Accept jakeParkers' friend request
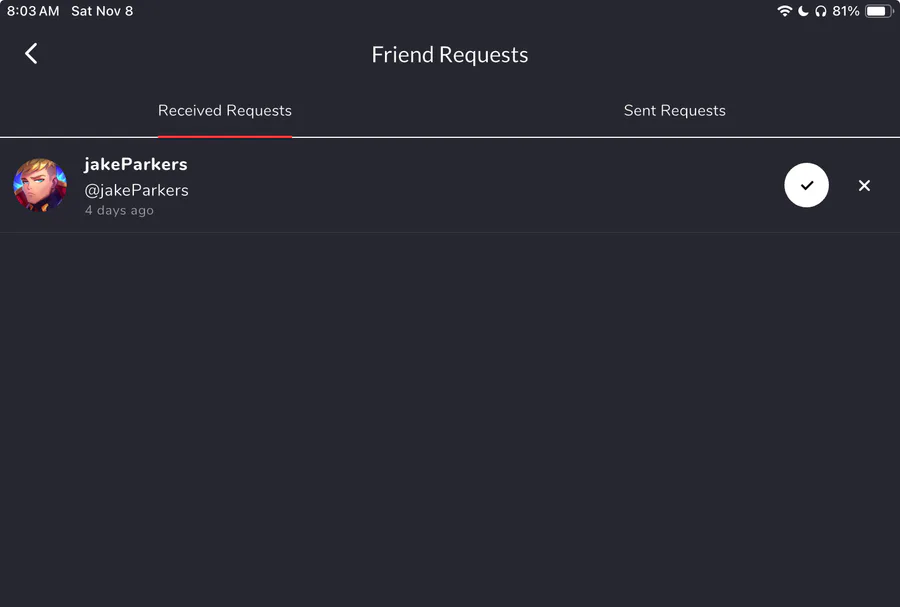Viewport: 900px width, 607px height. tap(806, 186)
